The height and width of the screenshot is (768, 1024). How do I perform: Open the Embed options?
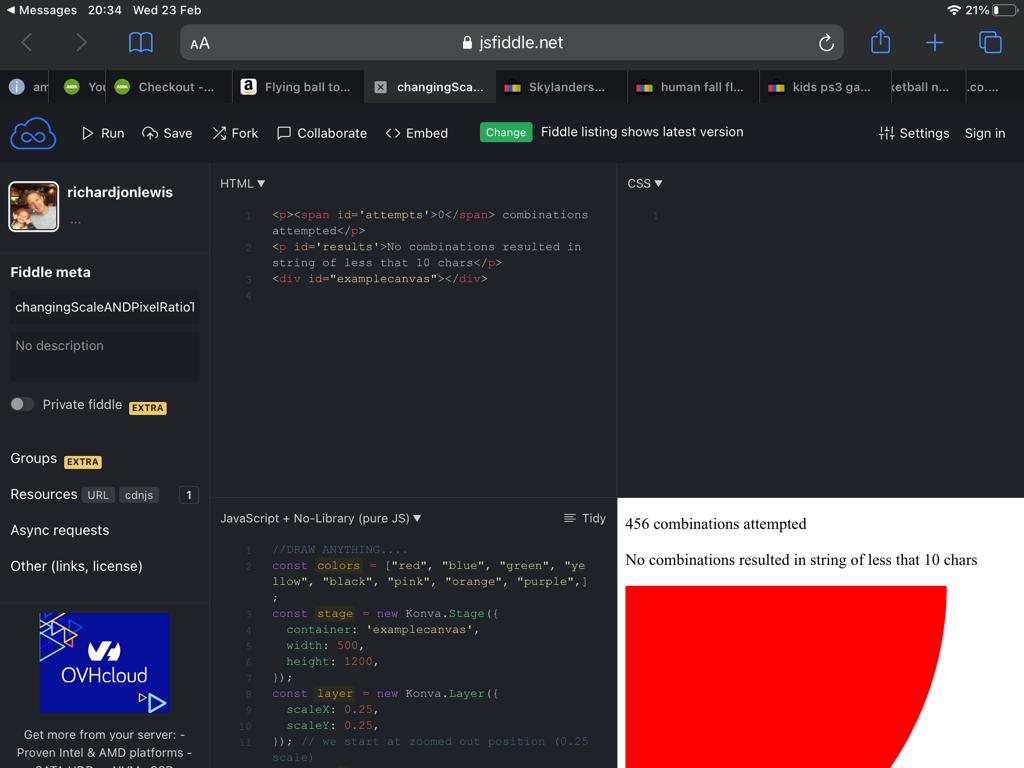416,132
